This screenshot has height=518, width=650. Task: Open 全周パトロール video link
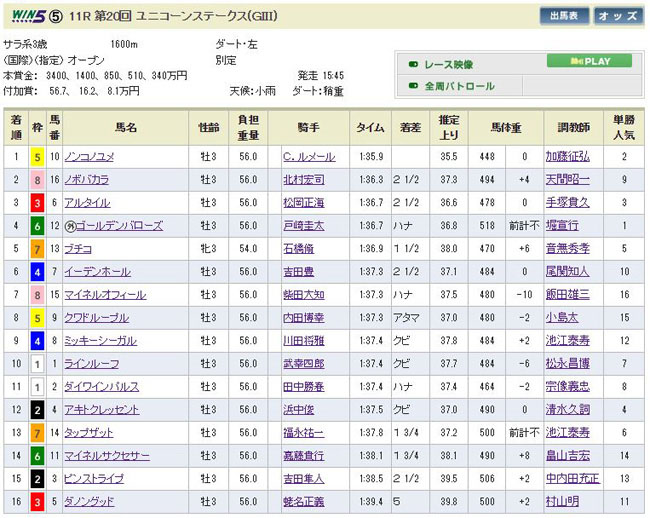tap(460, 87)
